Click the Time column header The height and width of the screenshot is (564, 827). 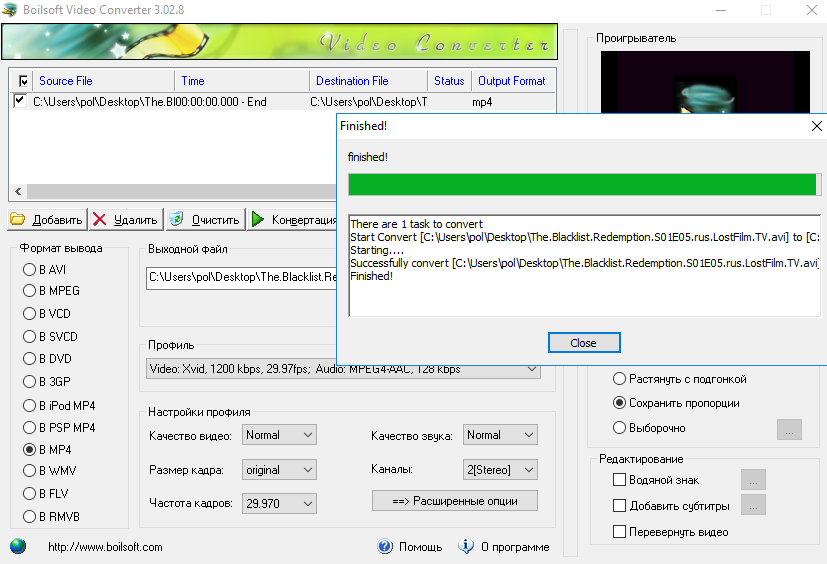pos(242,81)
